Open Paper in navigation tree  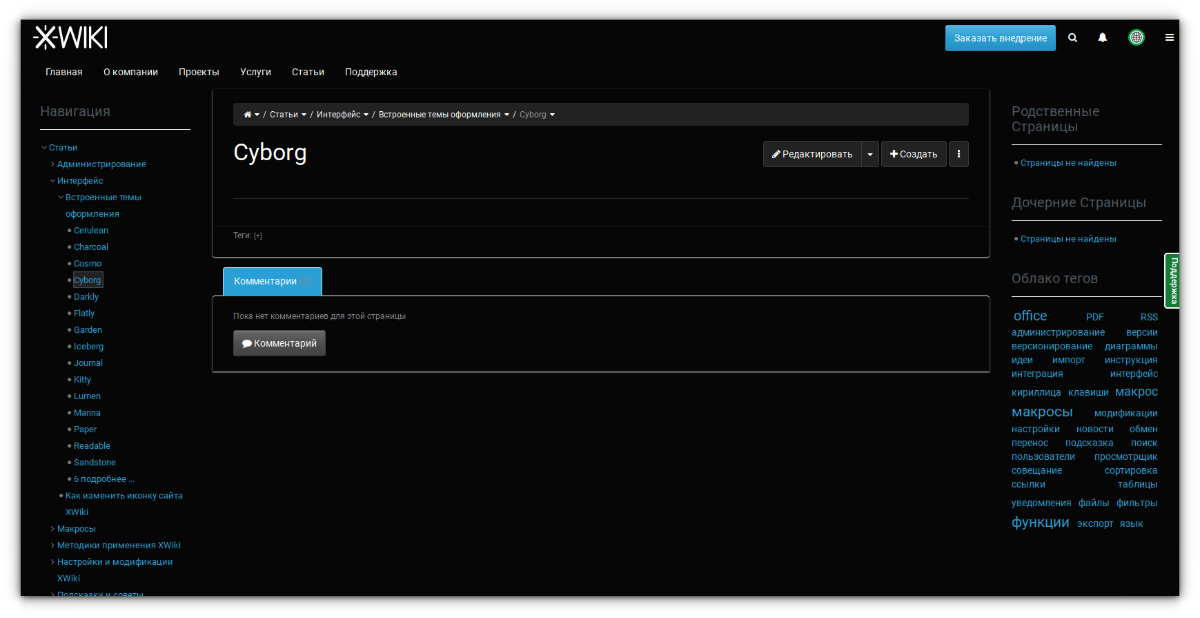point(85,429)
